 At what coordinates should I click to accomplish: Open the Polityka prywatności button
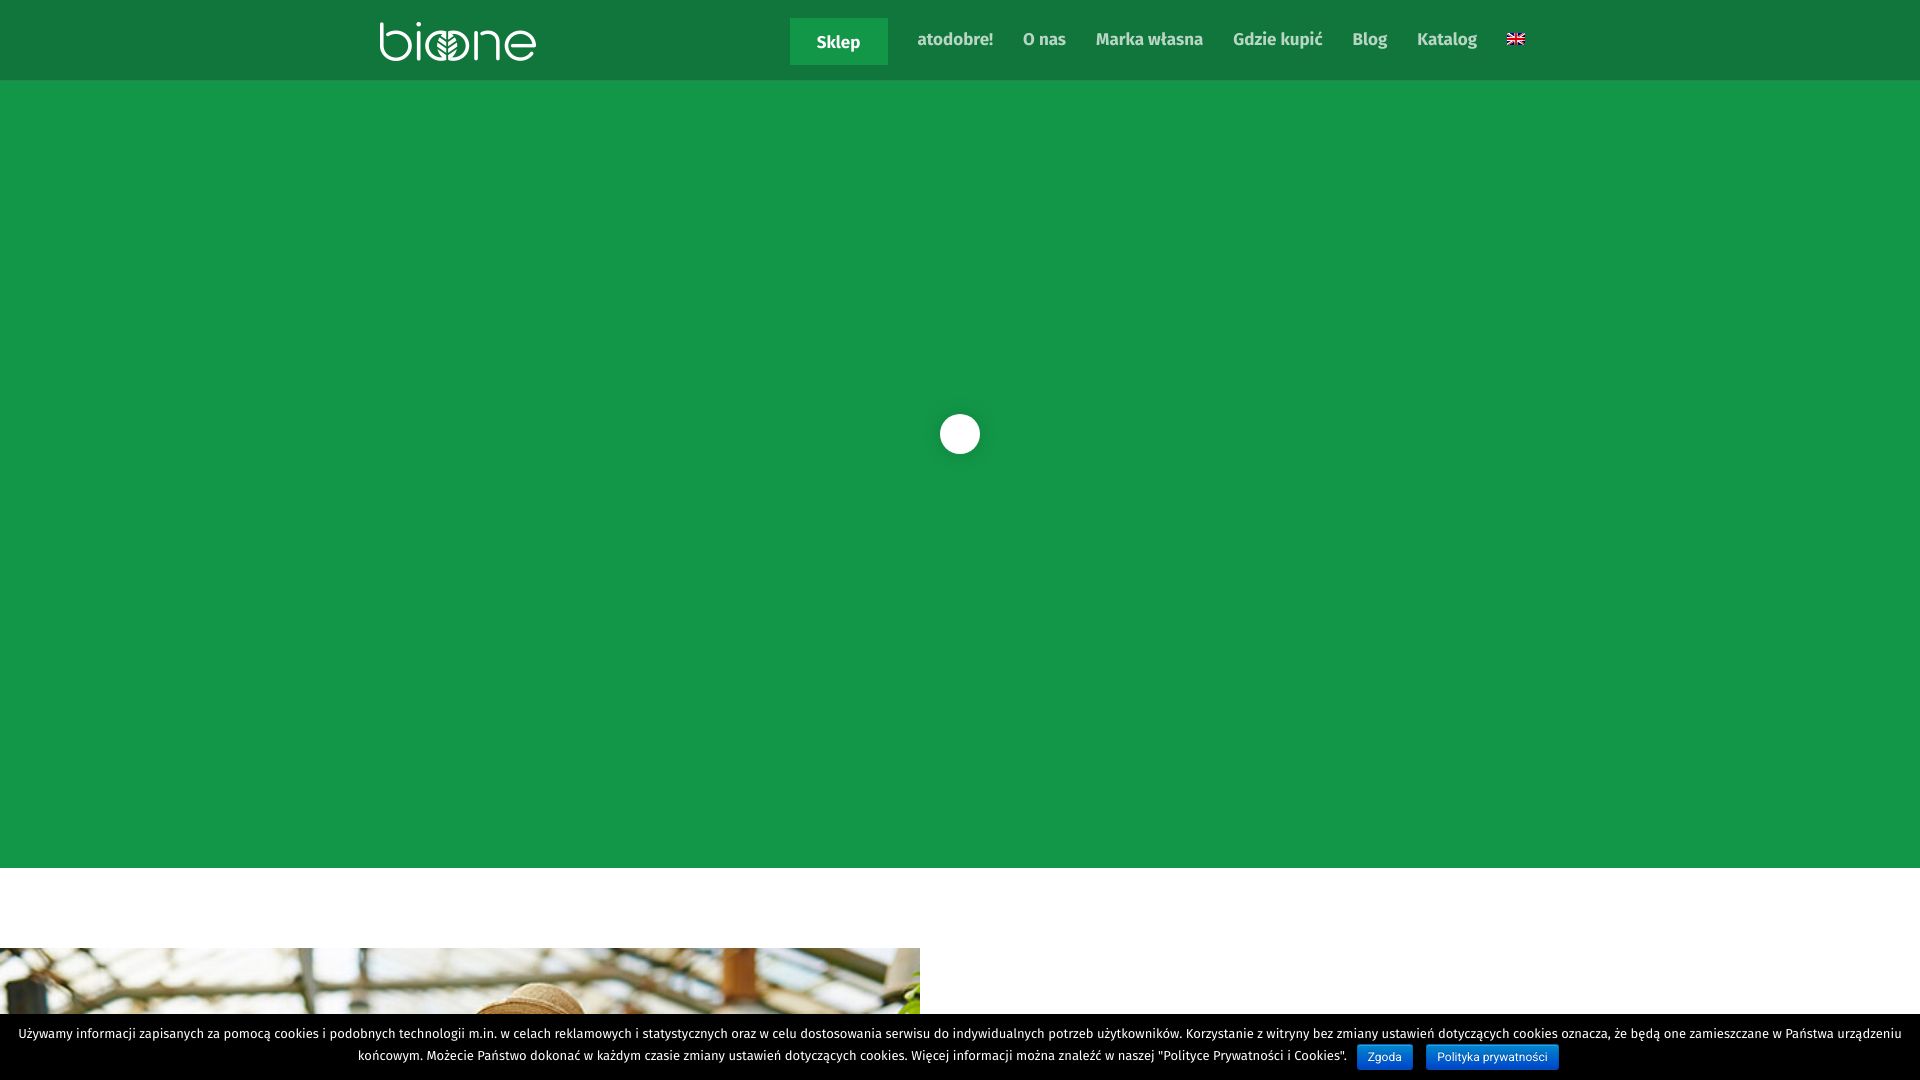coord(1492,1057)
